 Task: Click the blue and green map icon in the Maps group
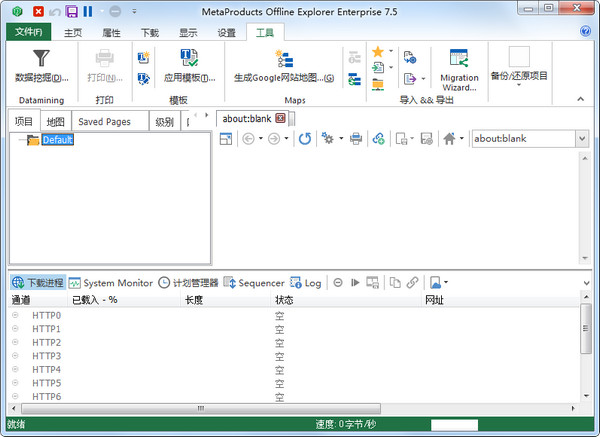[354, 80]
